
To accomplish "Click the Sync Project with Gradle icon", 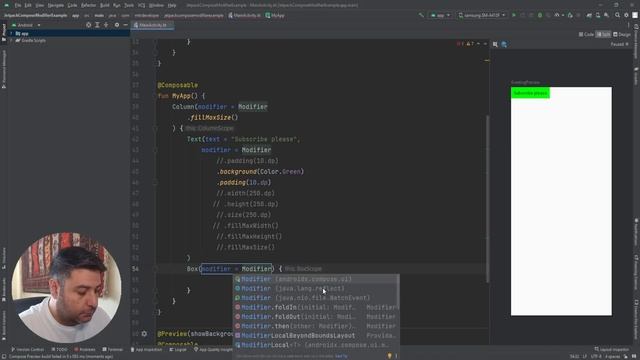I will [589, 15].
